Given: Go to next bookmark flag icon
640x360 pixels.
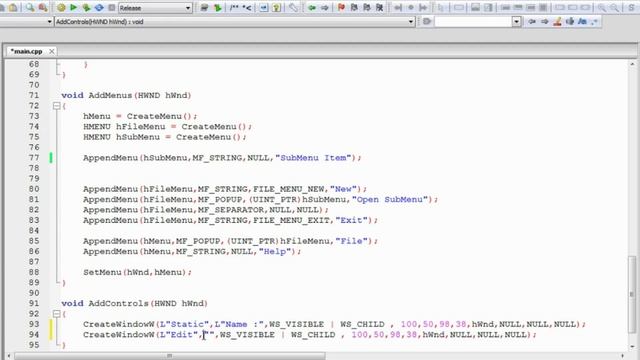Looking at the screenshot, I should pyautogui.click(x=367, y=7).
